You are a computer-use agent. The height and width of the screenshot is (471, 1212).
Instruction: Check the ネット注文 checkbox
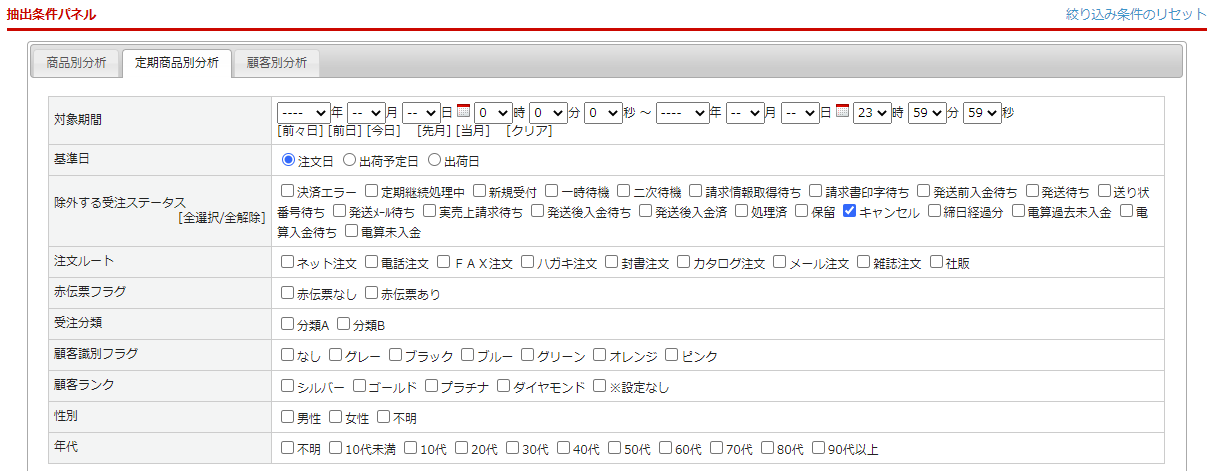(x=288, y=263)
